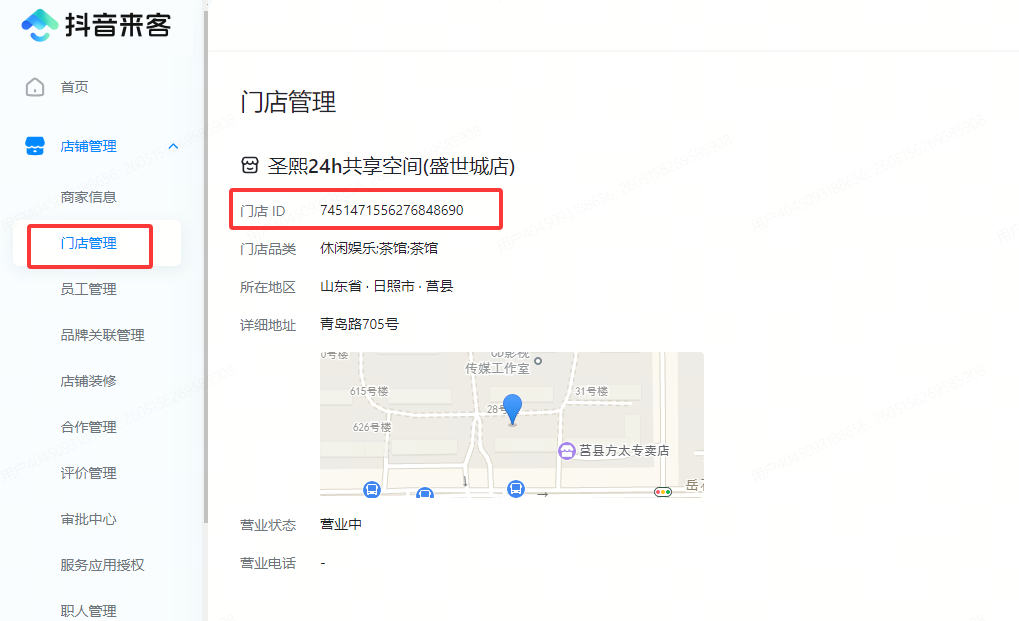Click the blue location pin on map
Viewport: 1019px width, 621px height.
click(513, 409)
